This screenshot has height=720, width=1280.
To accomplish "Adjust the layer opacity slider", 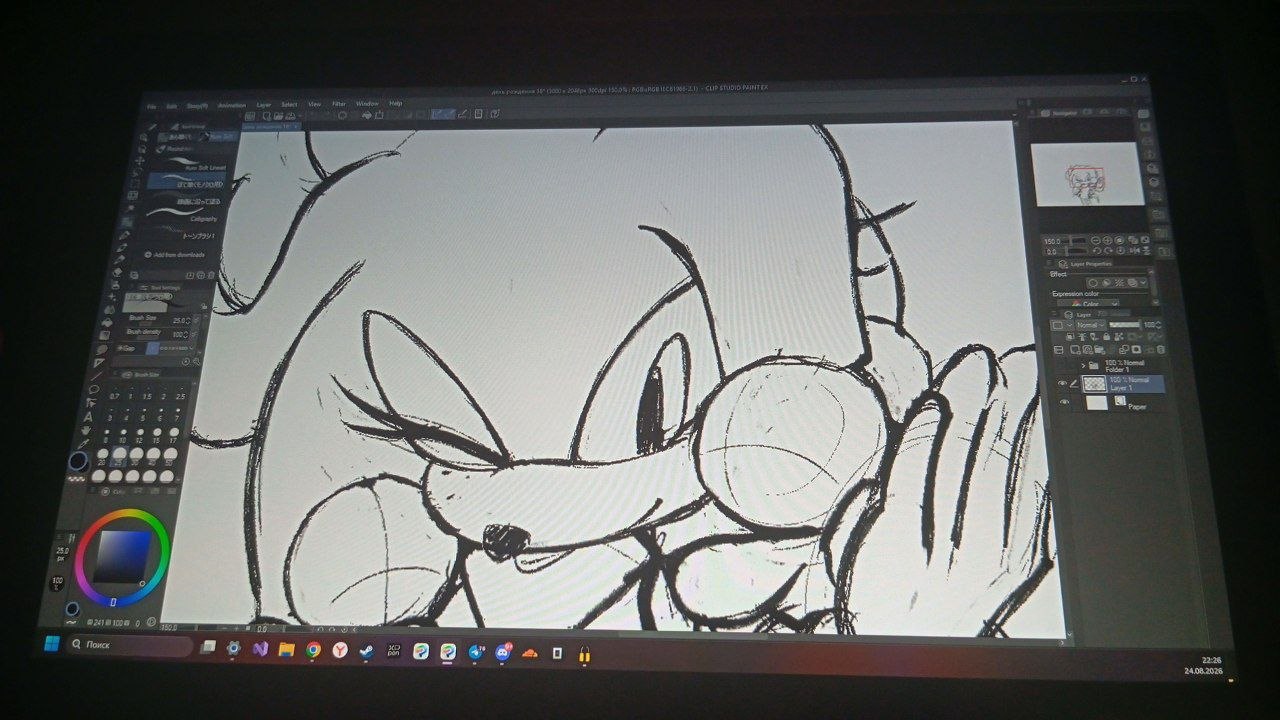I will 1123,325.
